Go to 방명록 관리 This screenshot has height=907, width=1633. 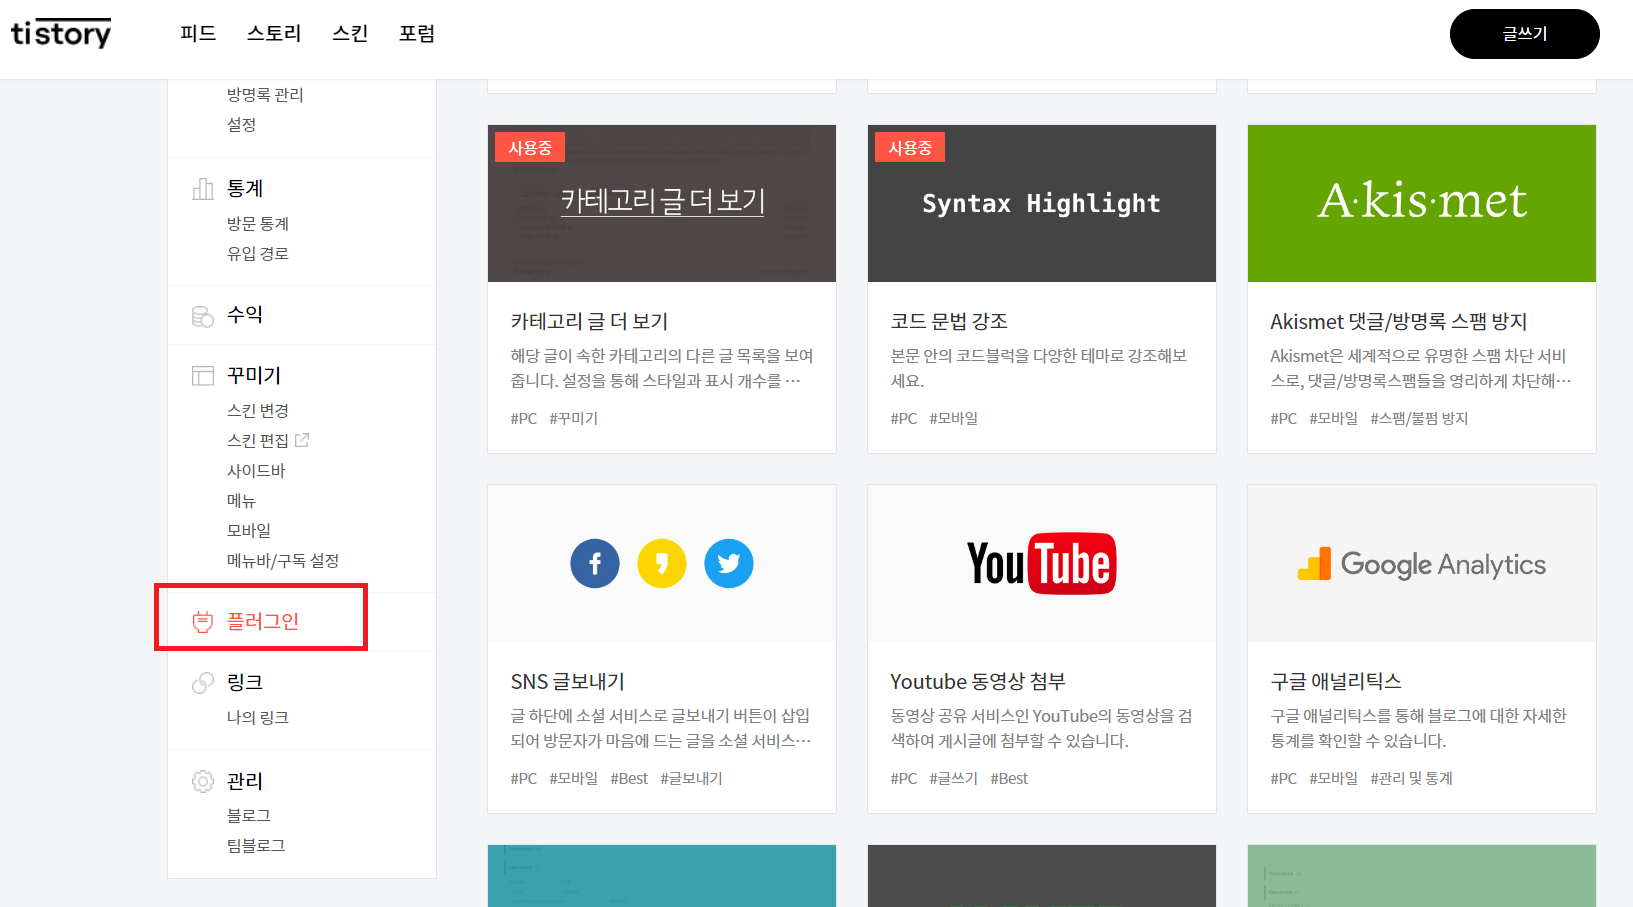click(265, 95)
